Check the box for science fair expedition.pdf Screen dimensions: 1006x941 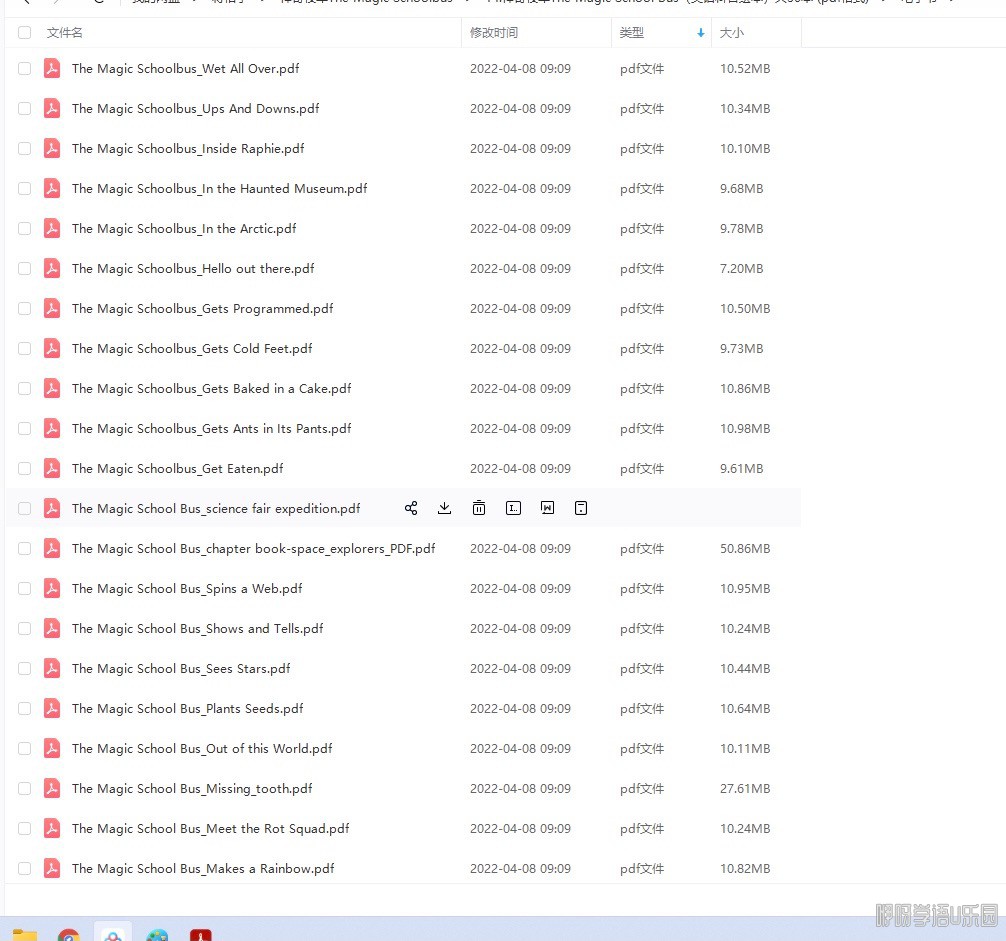24,509
